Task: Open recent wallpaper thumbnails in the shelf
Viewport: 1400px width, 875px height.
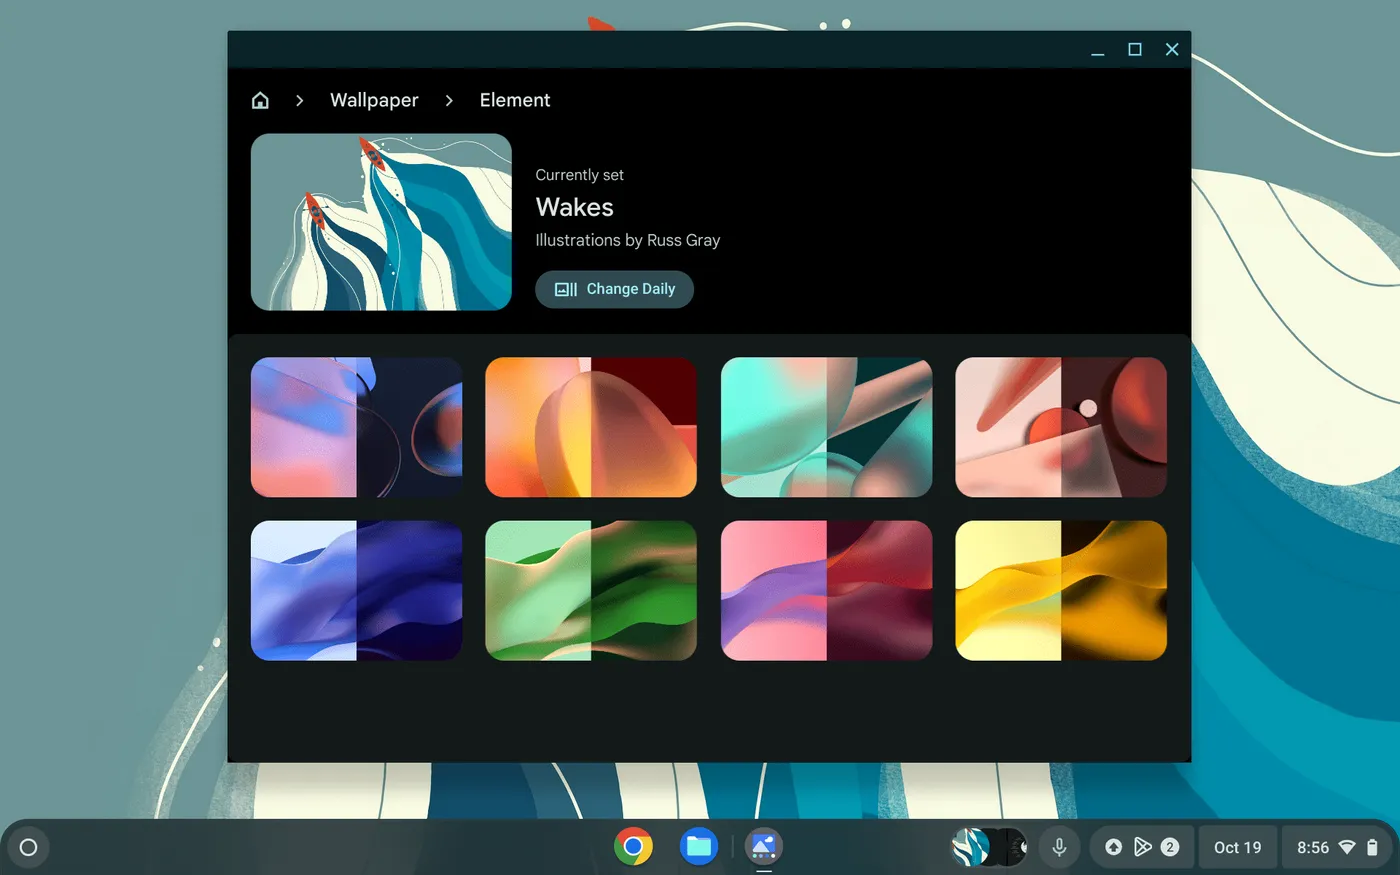Action: click(x=989, y=847)
